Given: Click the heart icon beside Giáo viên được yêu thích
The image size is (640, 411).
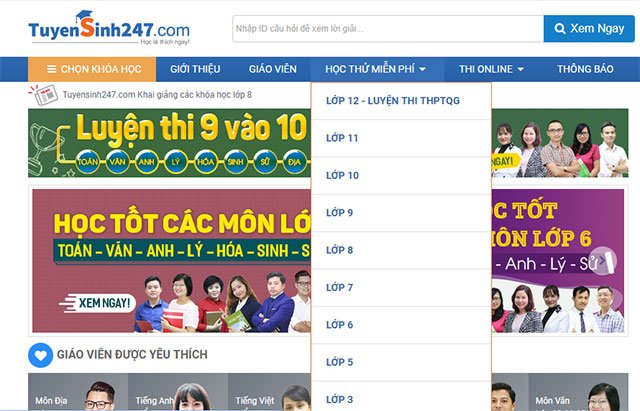Looking at the screenshot, I should [40, 355].
